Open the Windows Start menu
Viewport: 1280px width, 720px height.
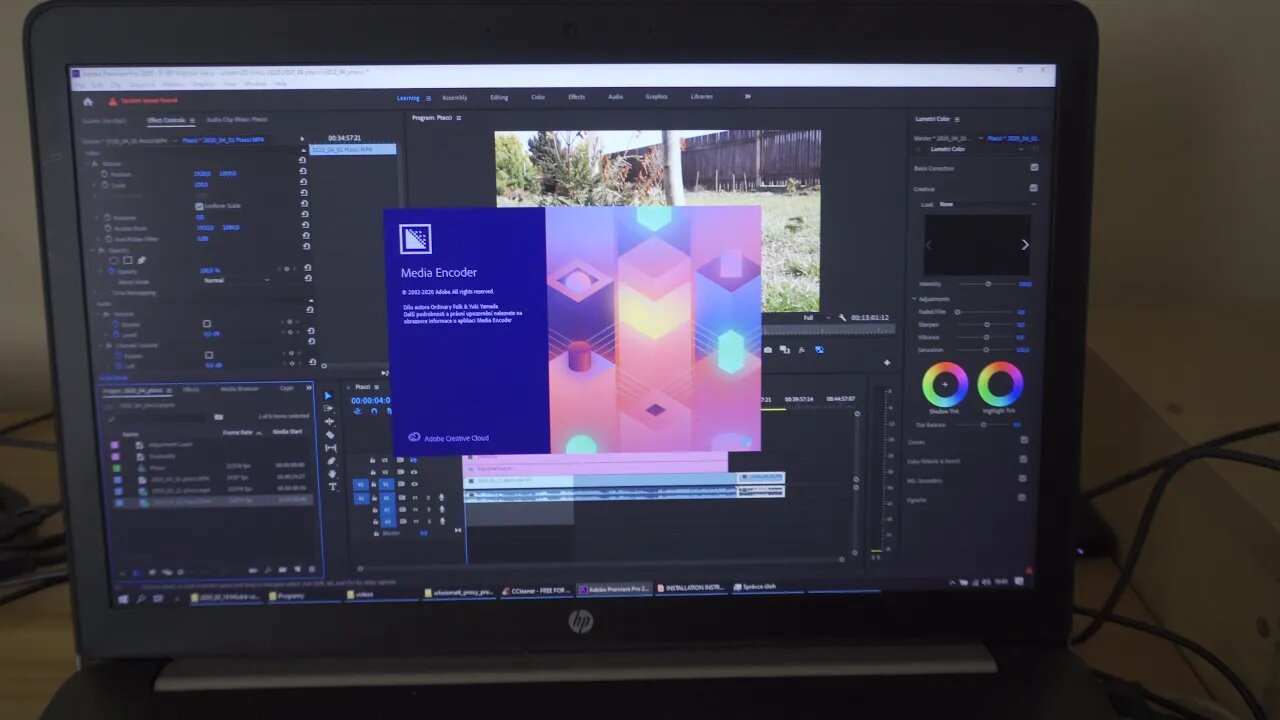[124, 599]
